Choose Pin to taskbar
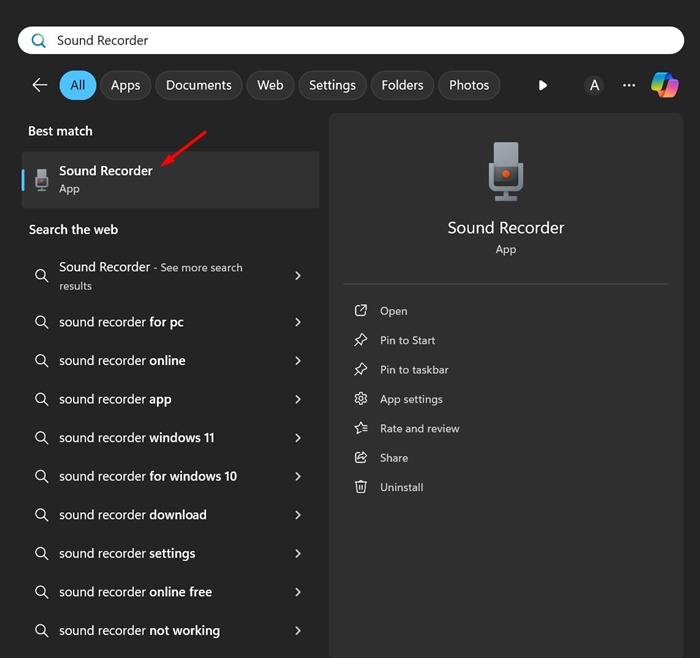Screen dimensions: 700x658 [414, 370]
